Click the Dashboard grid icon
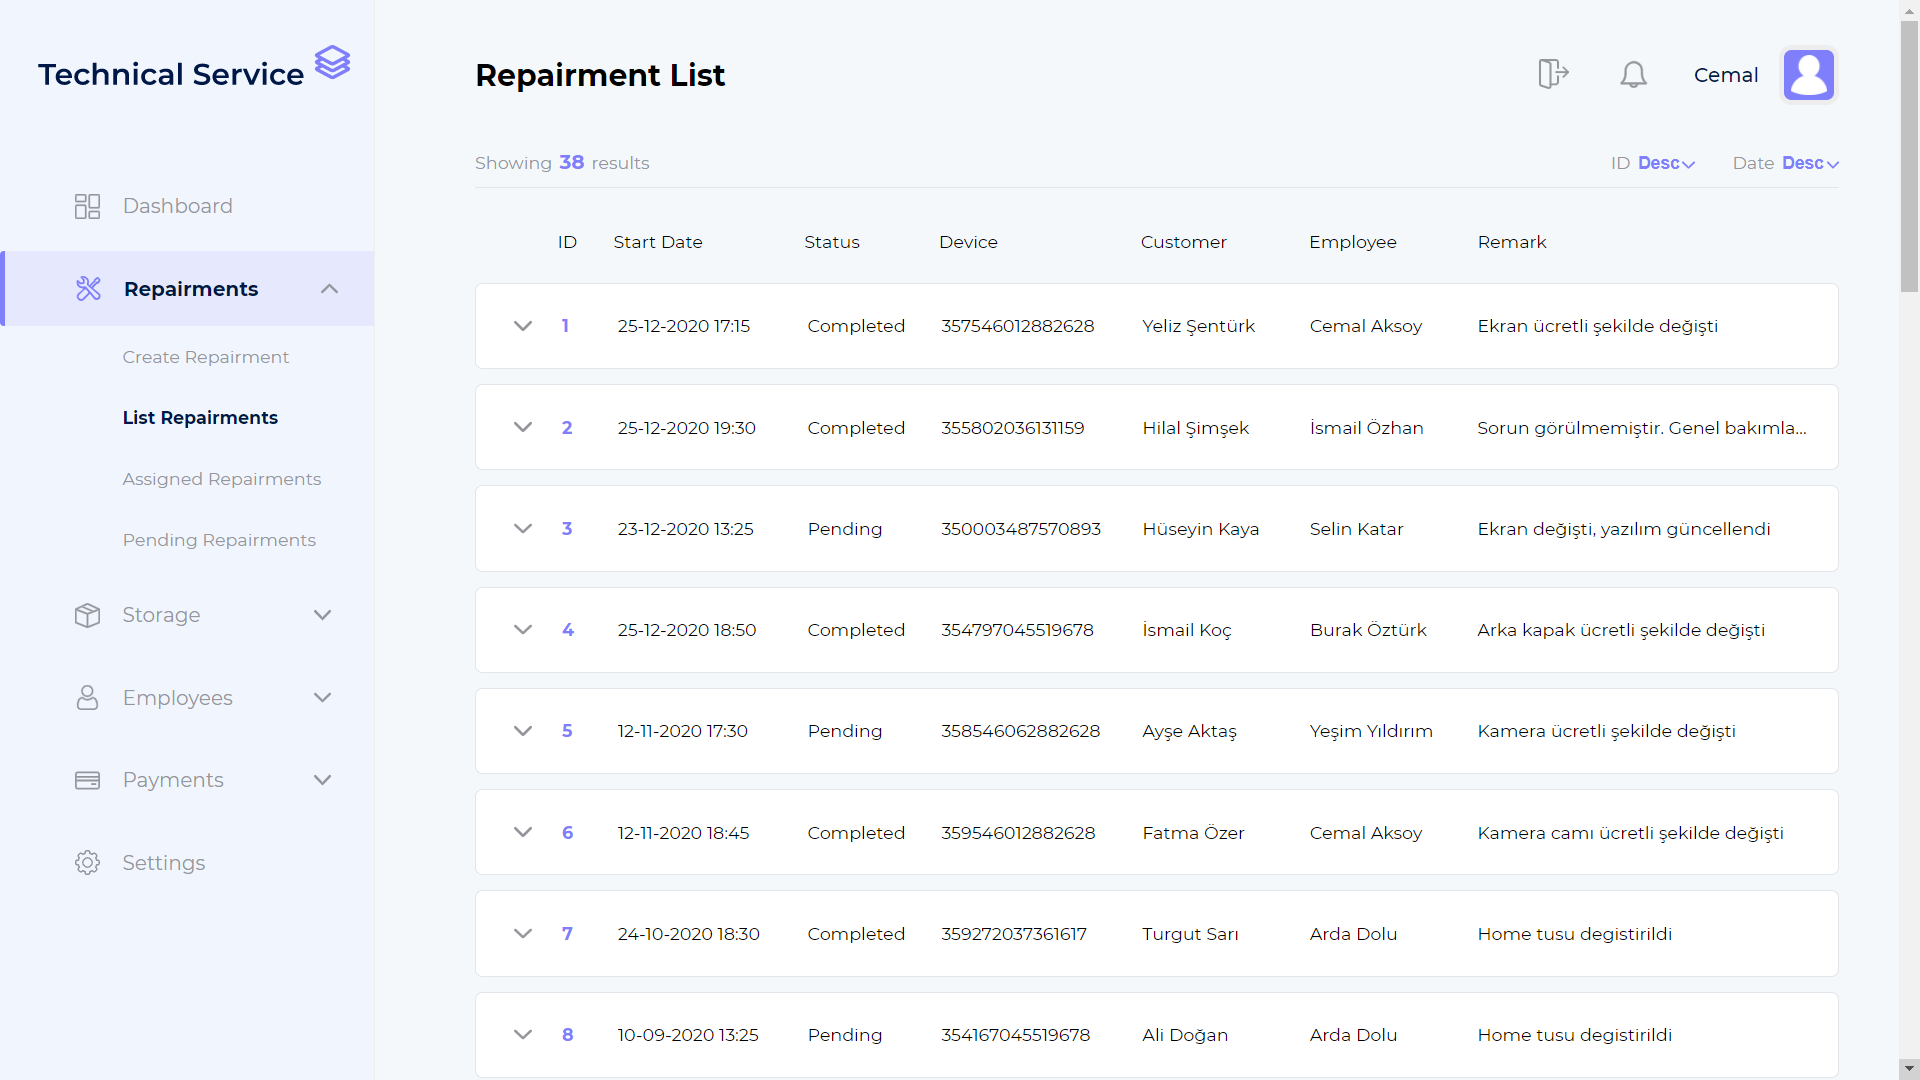 point(88,206)
